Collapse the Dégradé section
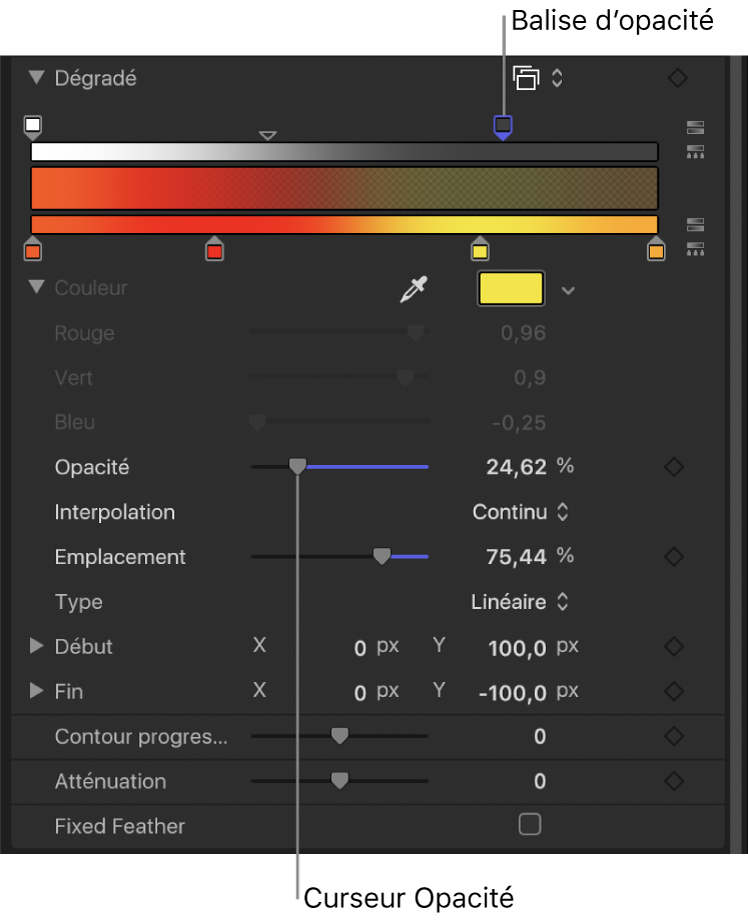Viewport: 748px width, 921px height. tap(37, 78)
